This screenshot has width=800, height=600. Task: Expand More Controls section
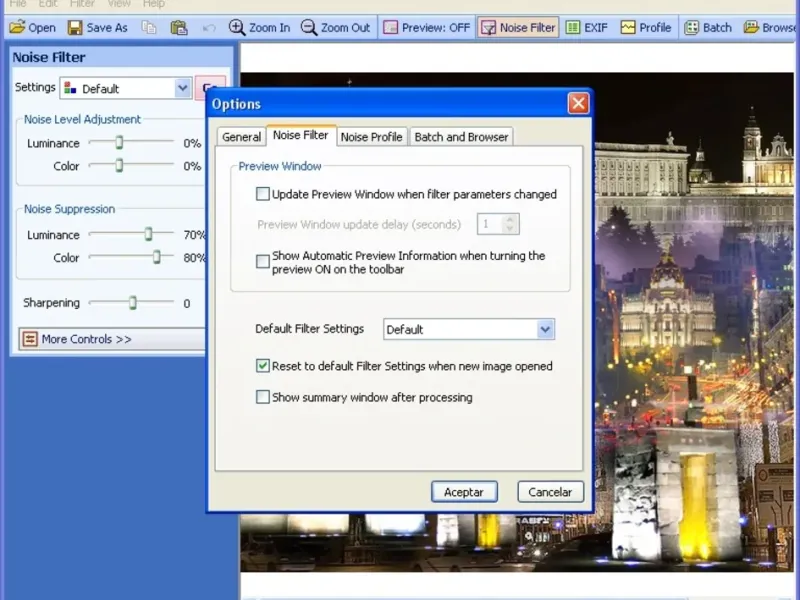pos(112,339)
